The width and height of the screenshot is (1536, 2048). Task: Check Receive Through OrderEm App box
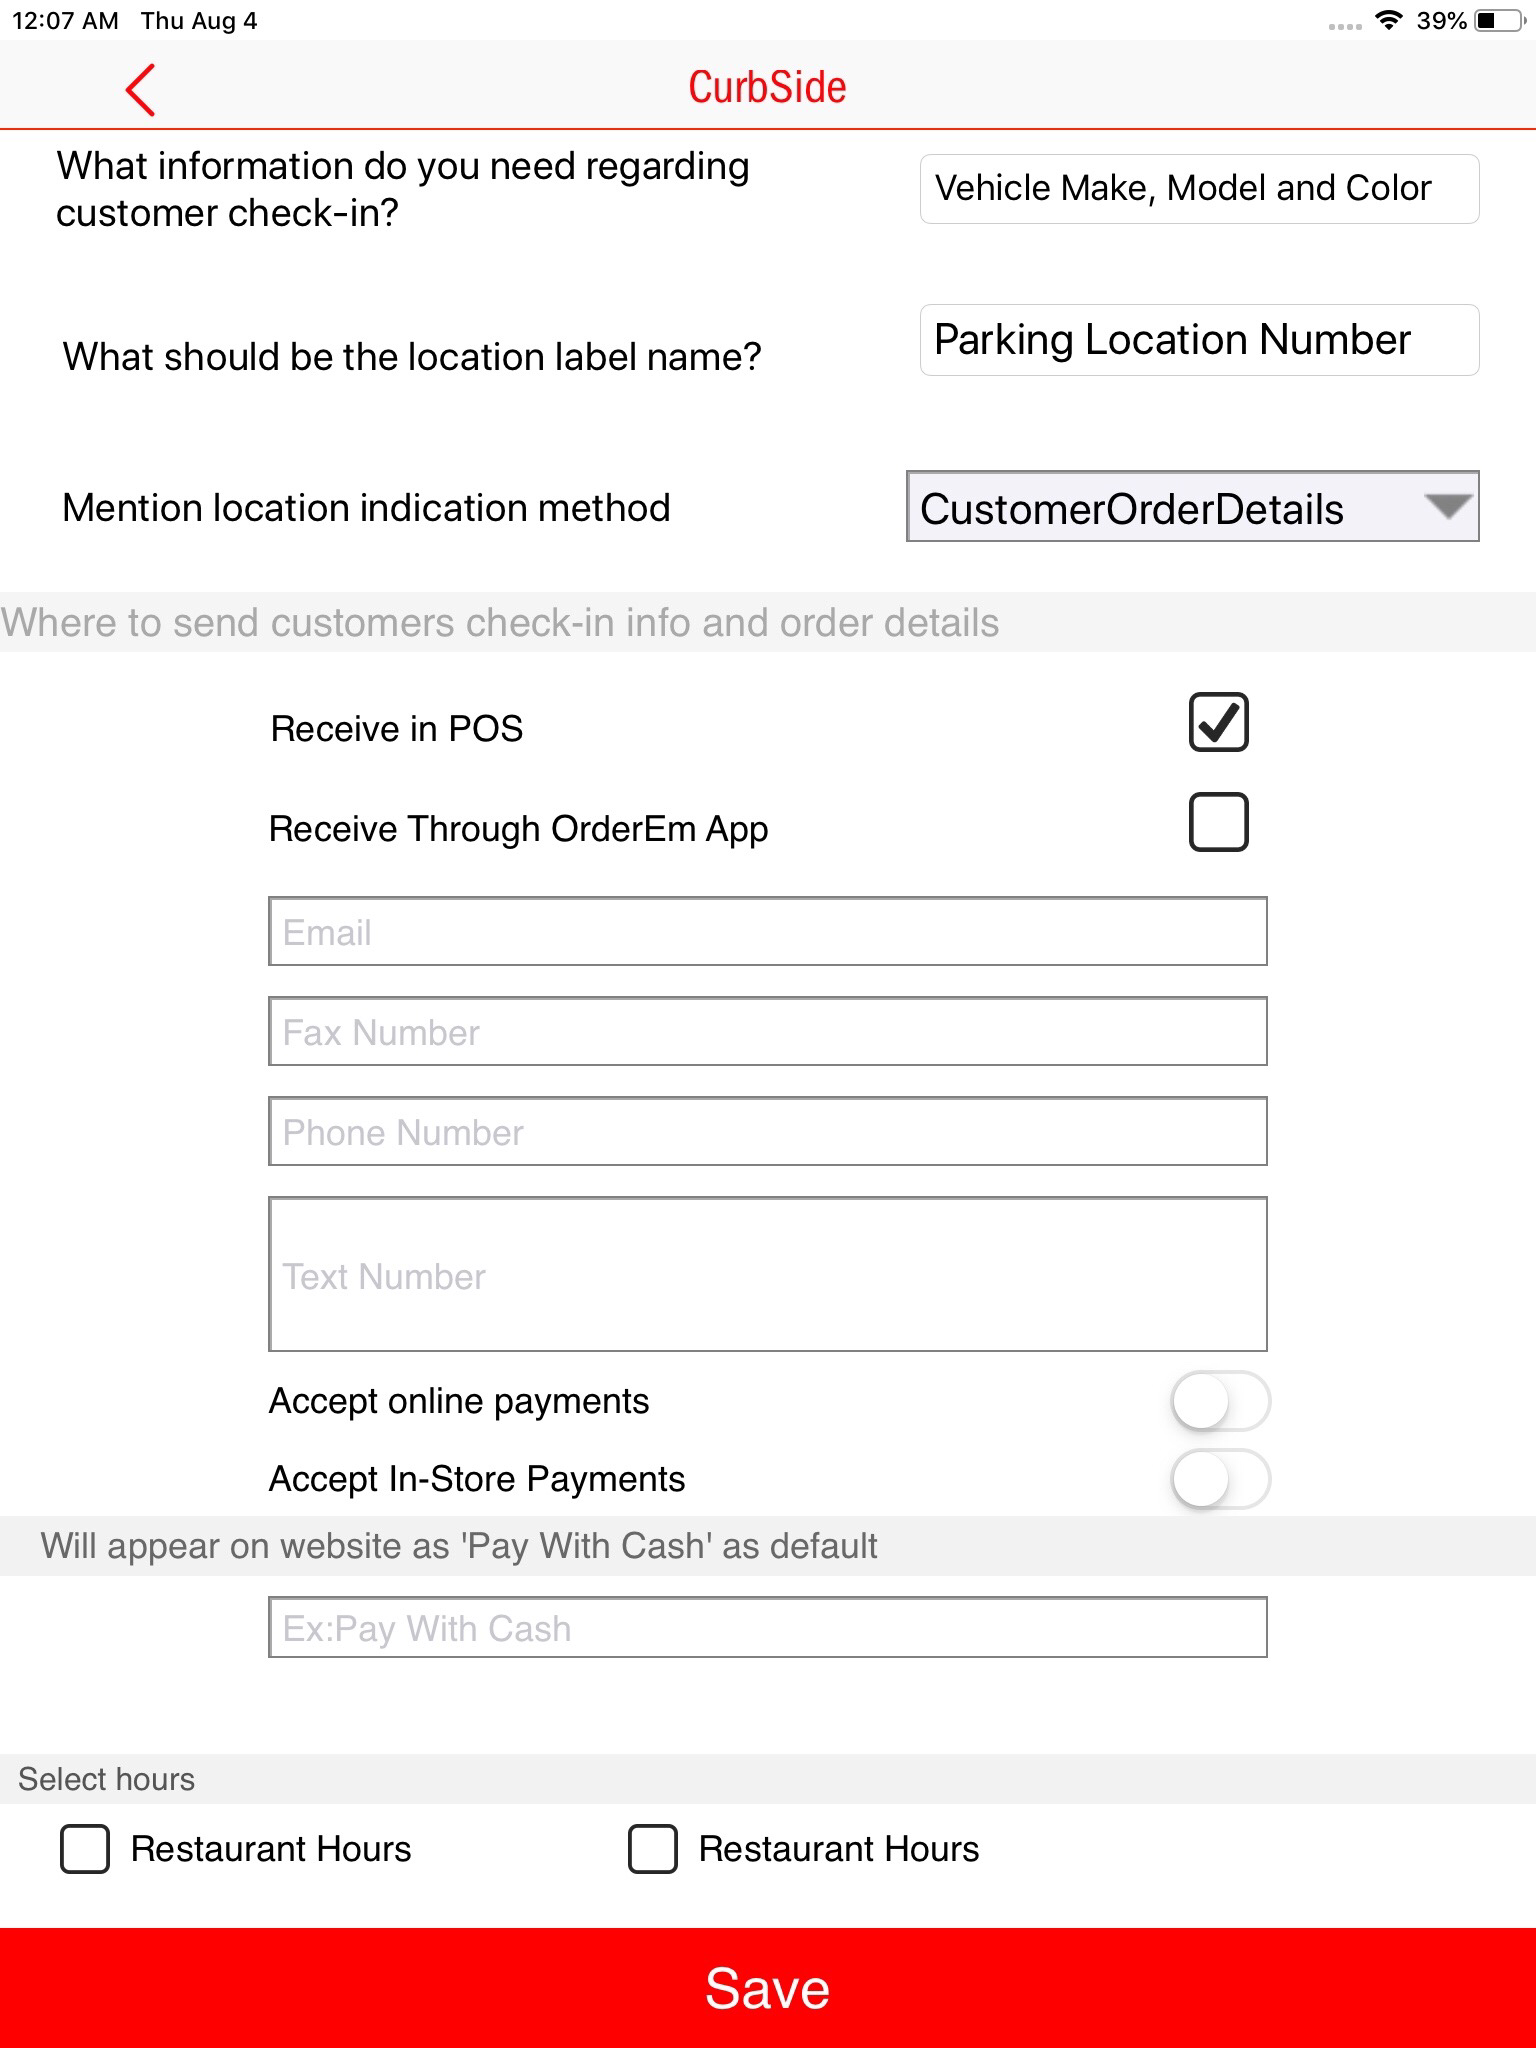(x=1218, y=822)
